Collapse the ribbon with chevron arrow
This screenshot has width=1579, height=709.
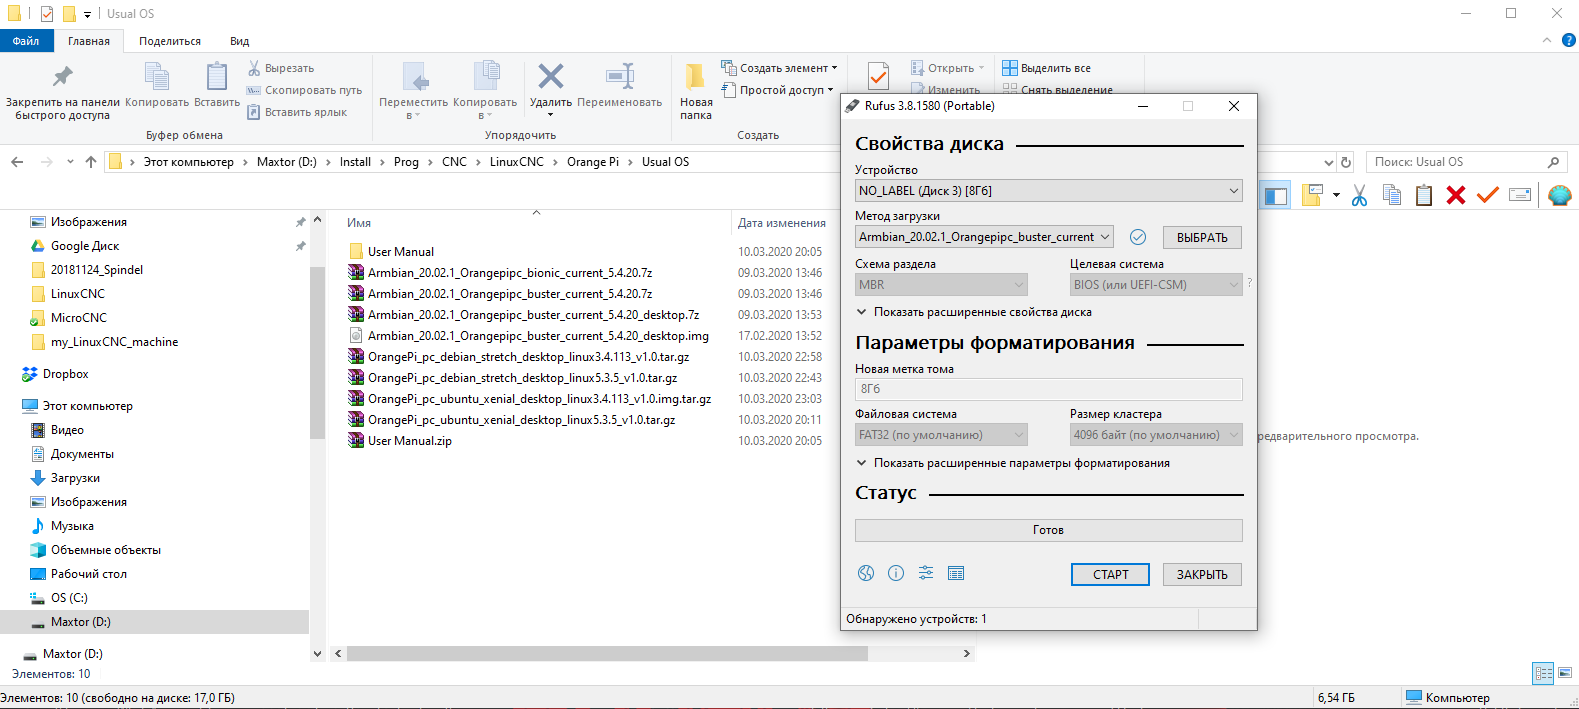pyautogui.click(x=1547, y=40)
